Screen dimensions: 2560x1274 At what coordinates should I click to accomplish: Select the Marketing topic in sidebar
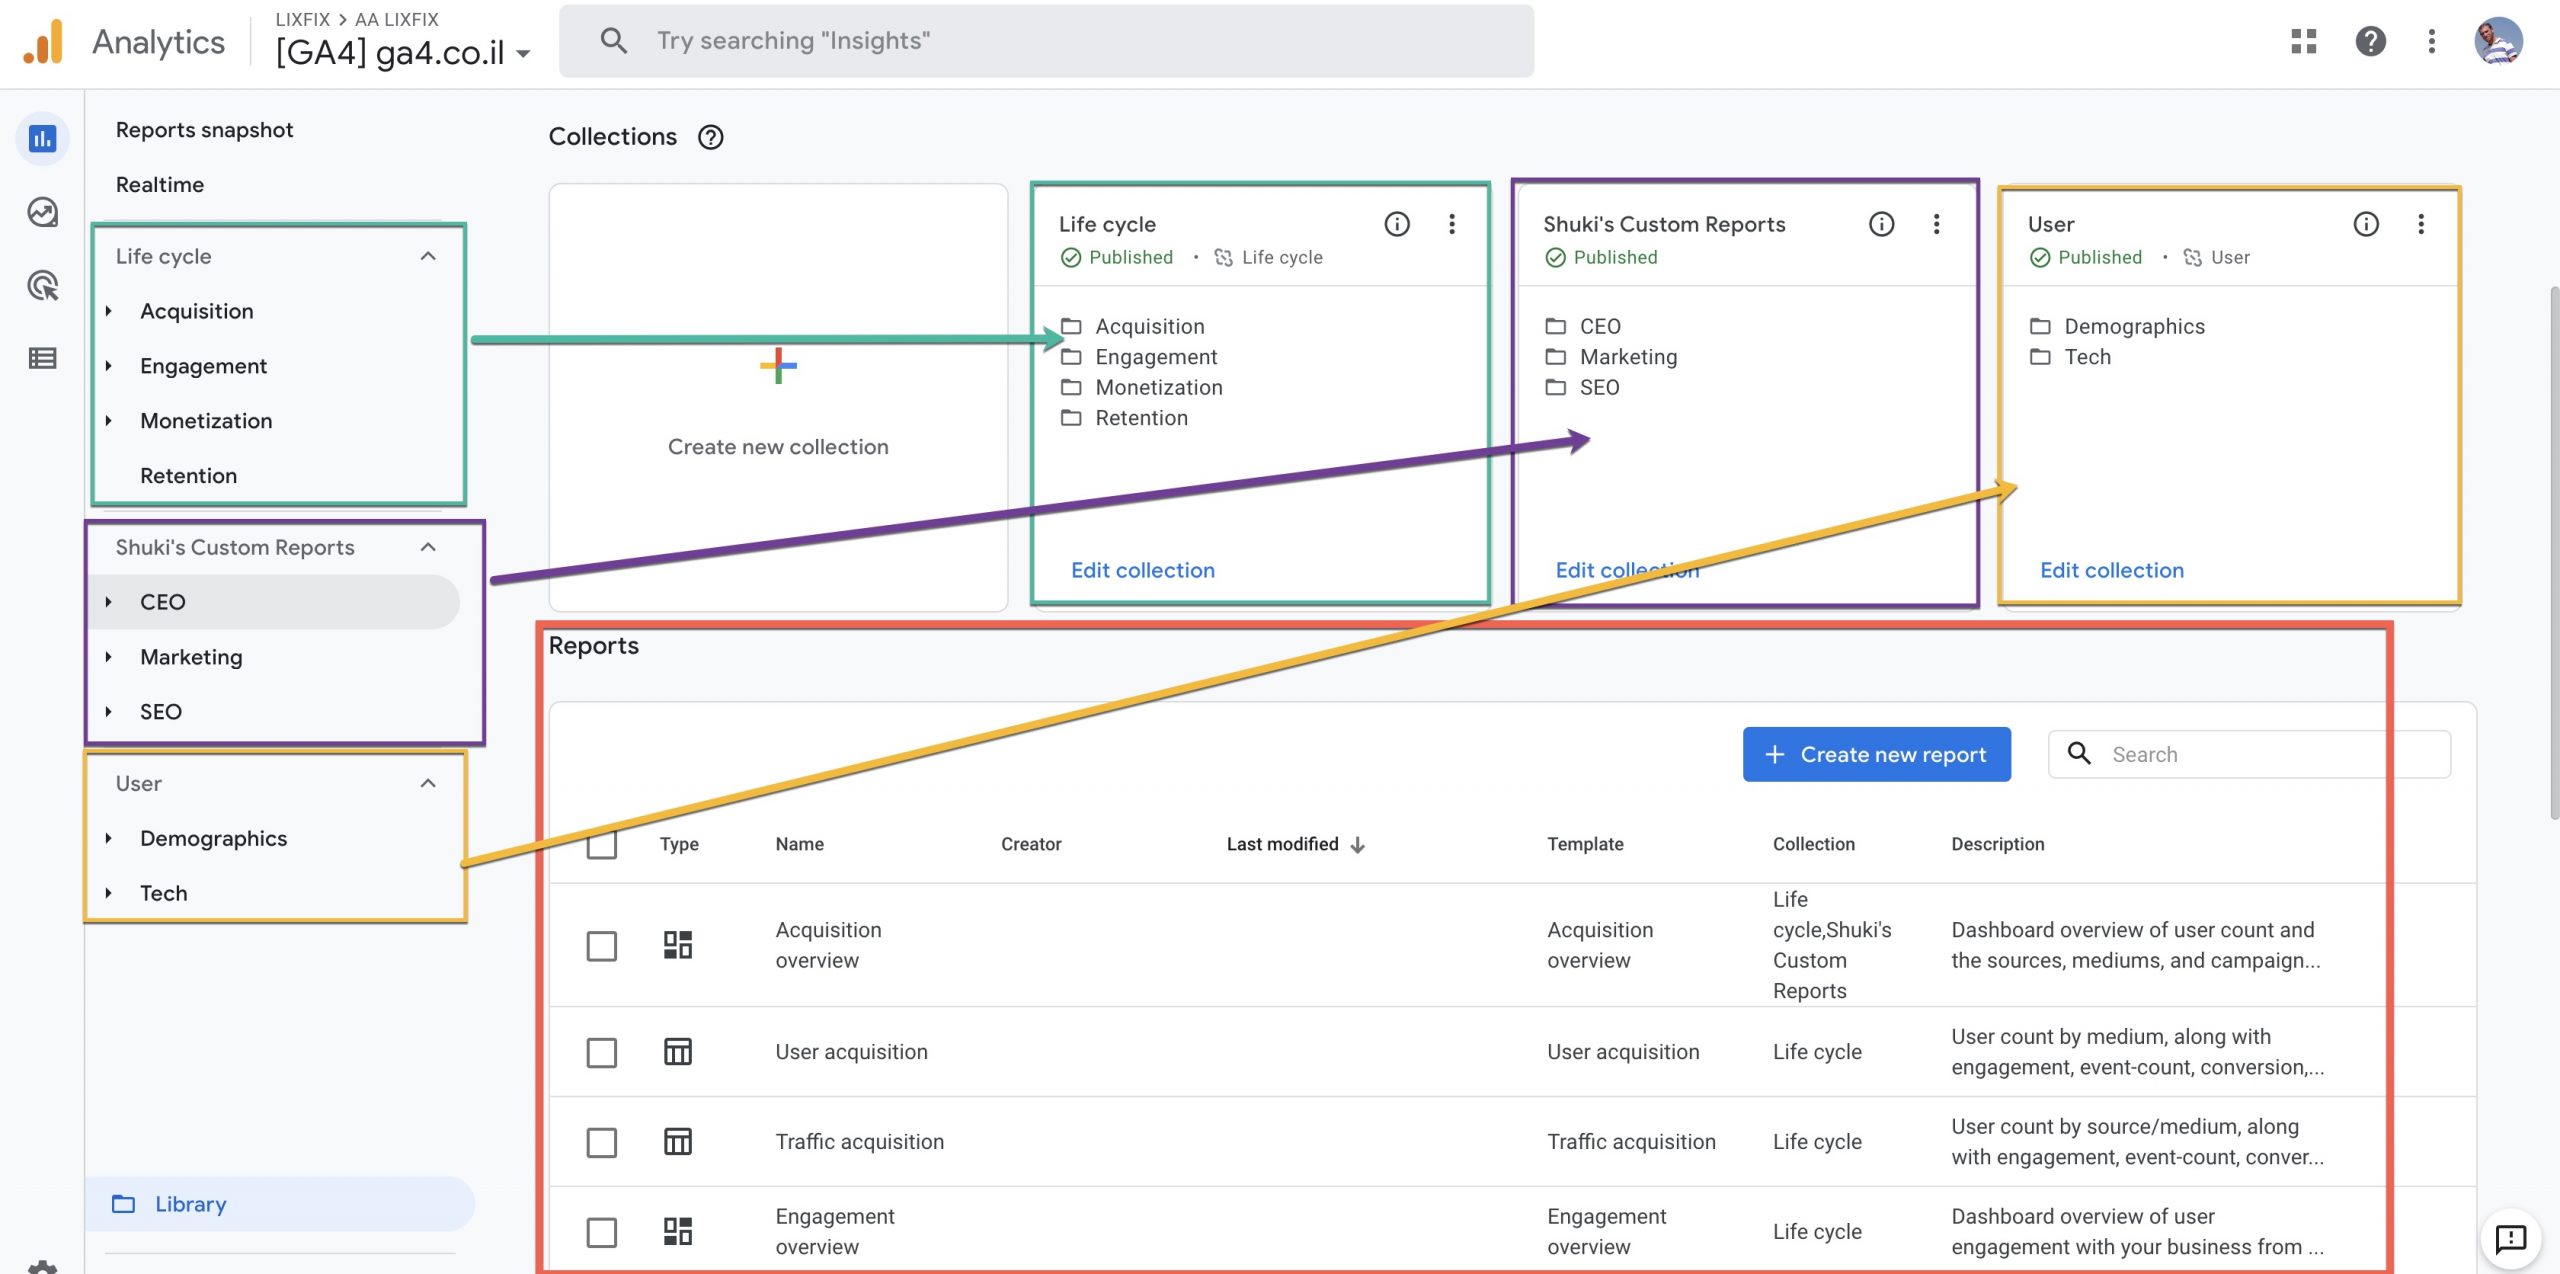tap(191, 657)
